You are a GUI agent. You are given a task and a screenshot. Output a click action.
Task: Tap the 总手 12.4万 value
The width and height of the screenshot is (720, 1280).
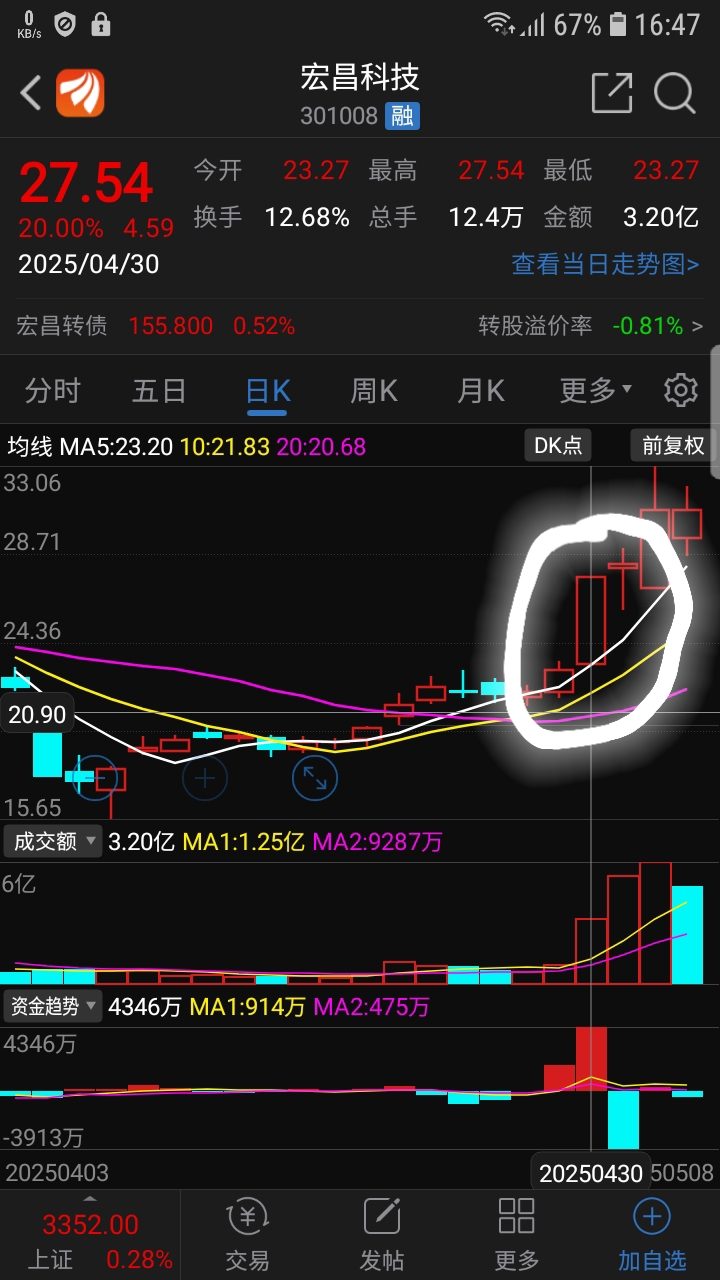(486, 217)
